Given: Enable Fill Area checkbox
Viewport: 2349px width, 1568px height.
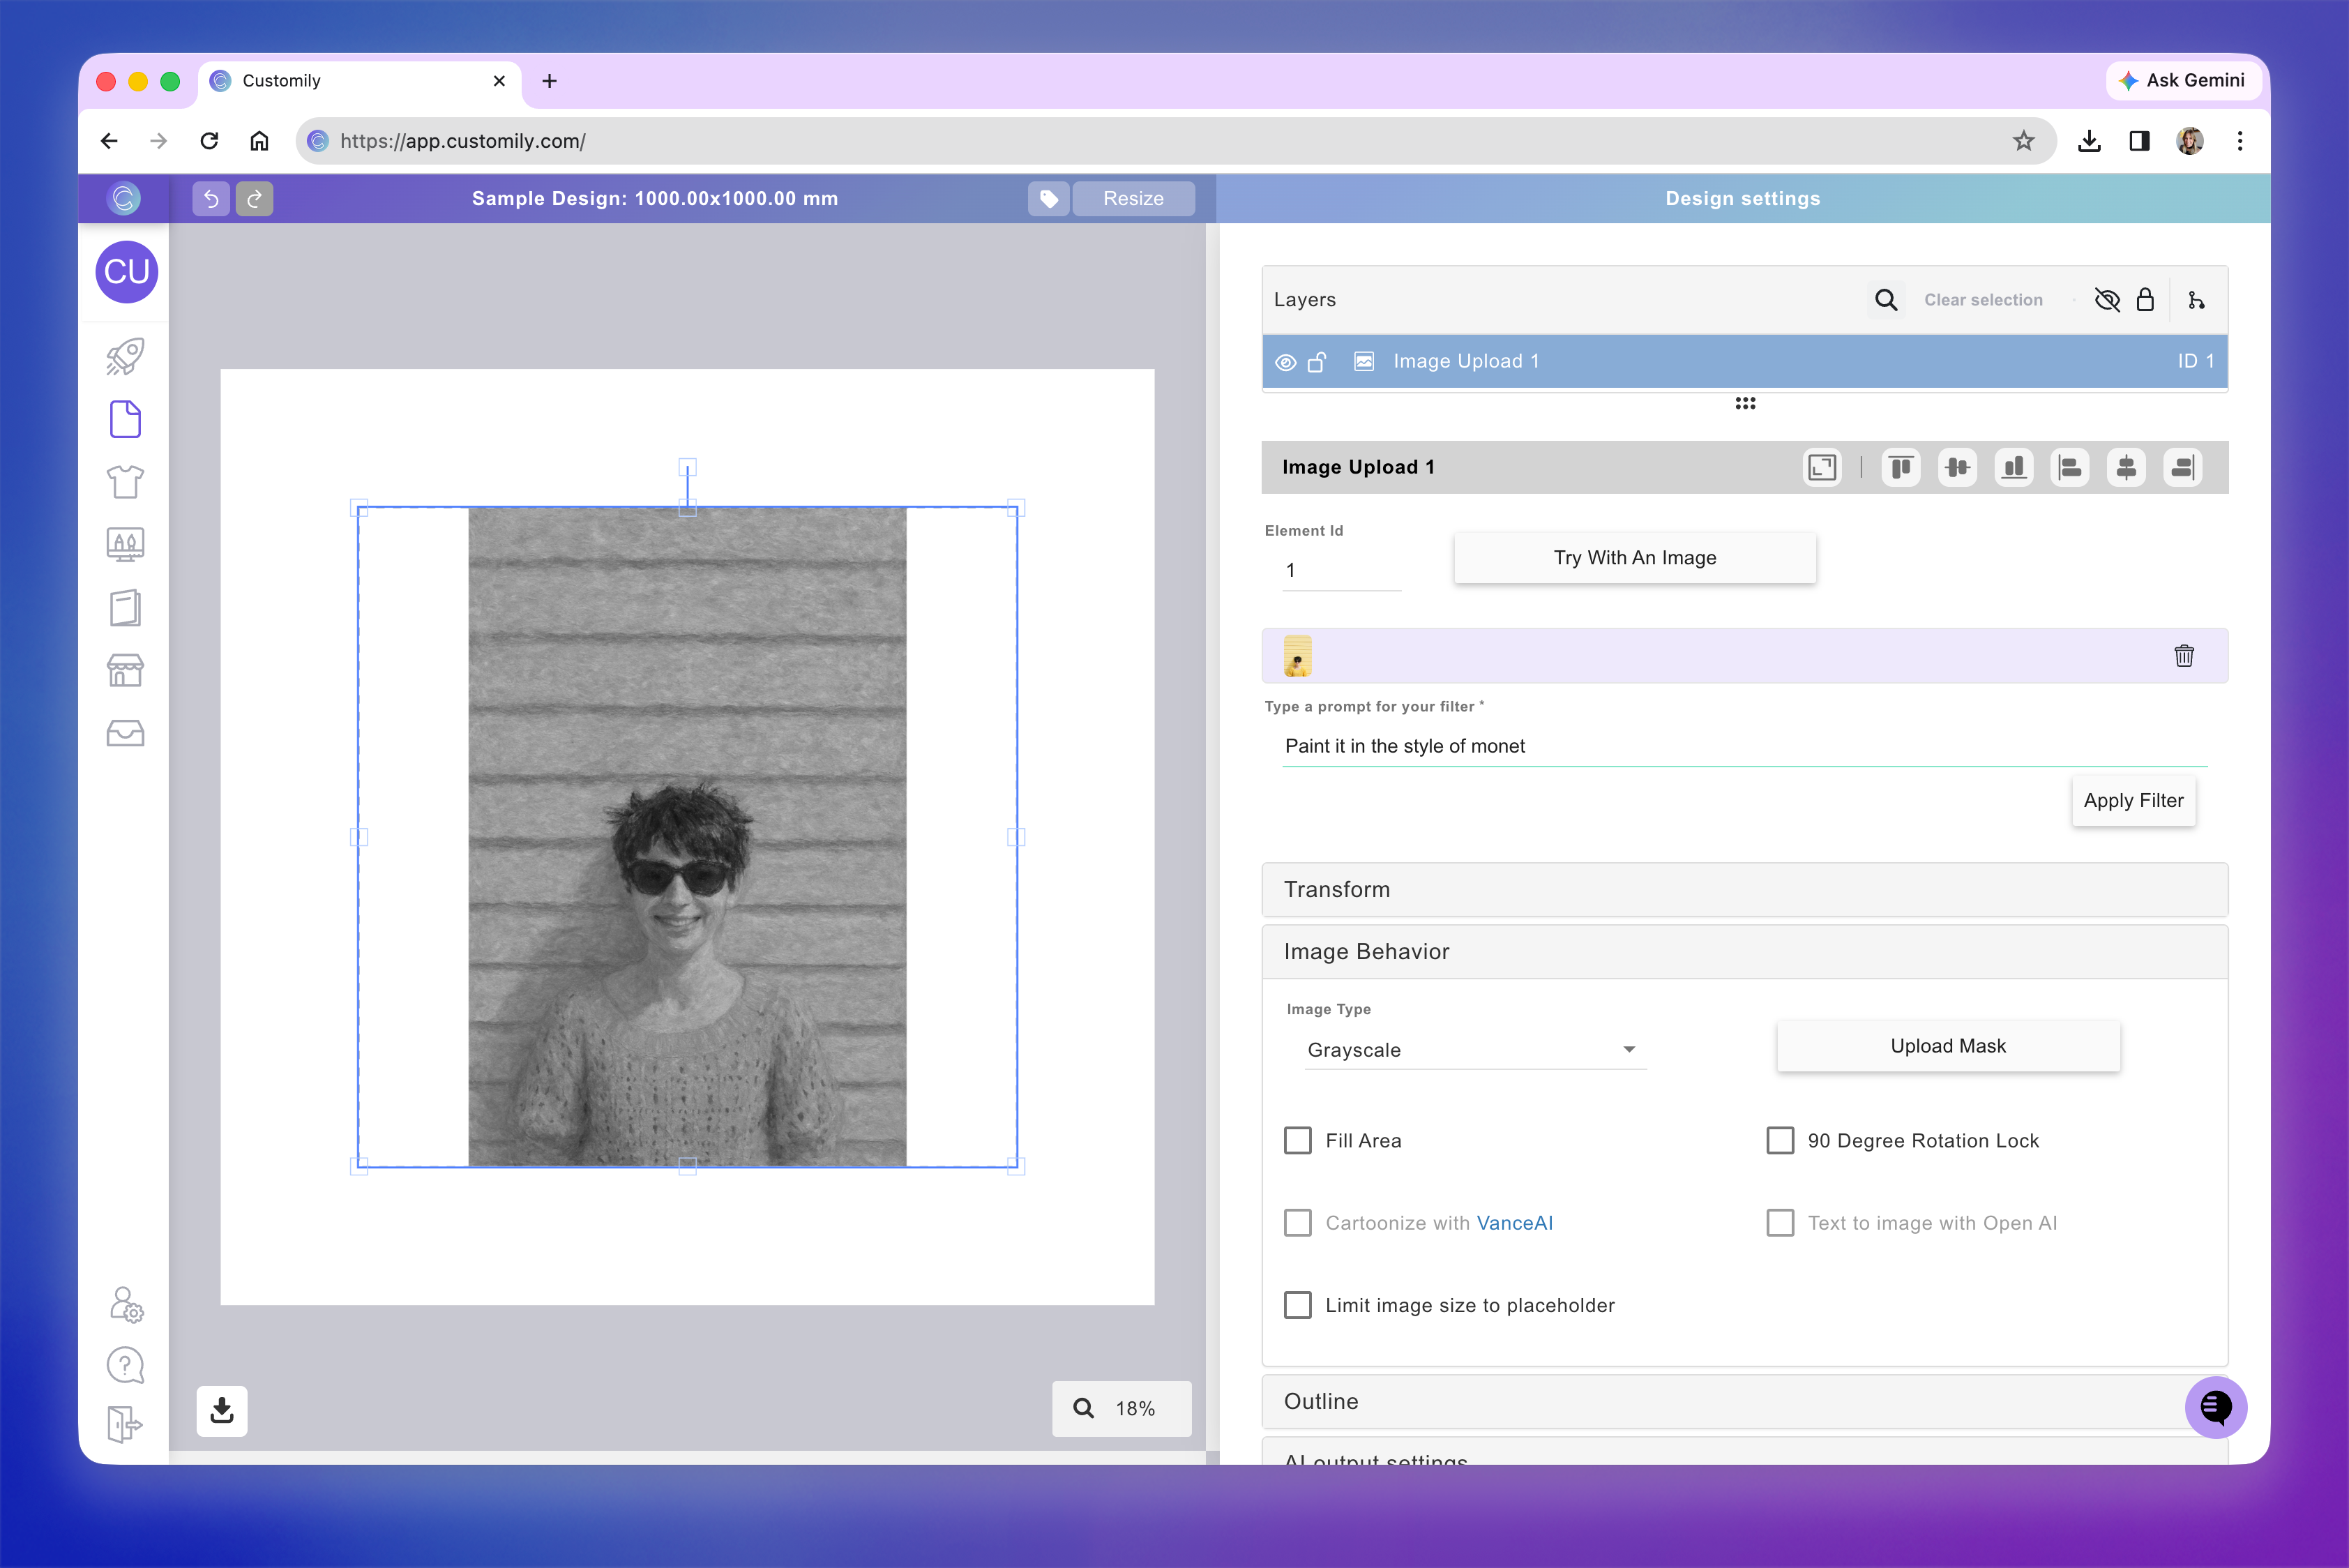Looking at the screenshot, I should click(1297, 1141).
